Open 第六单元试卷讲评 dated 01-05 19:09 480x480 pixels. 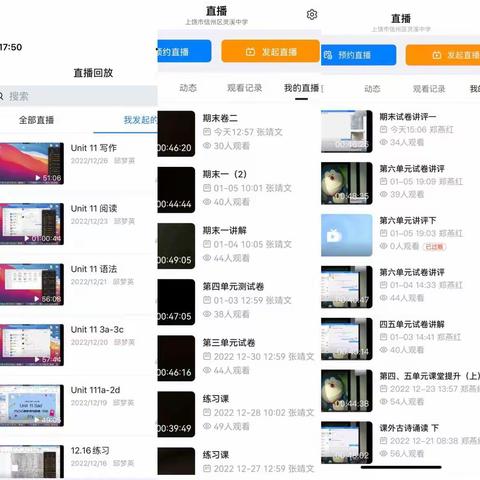(412, 169)
